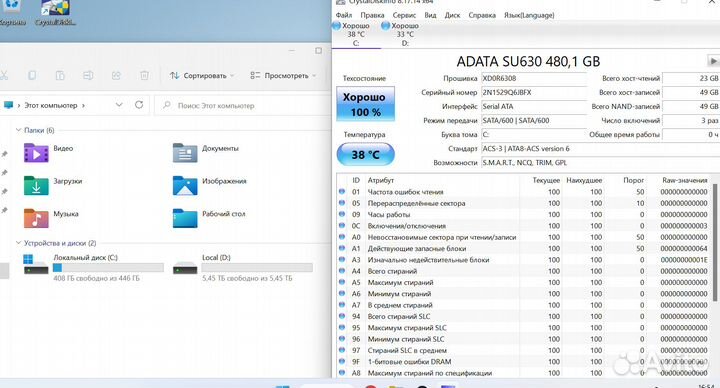Click the Rename icon in Explorer toolbar
The image size is (720, 388).
[x=88, y=75]
